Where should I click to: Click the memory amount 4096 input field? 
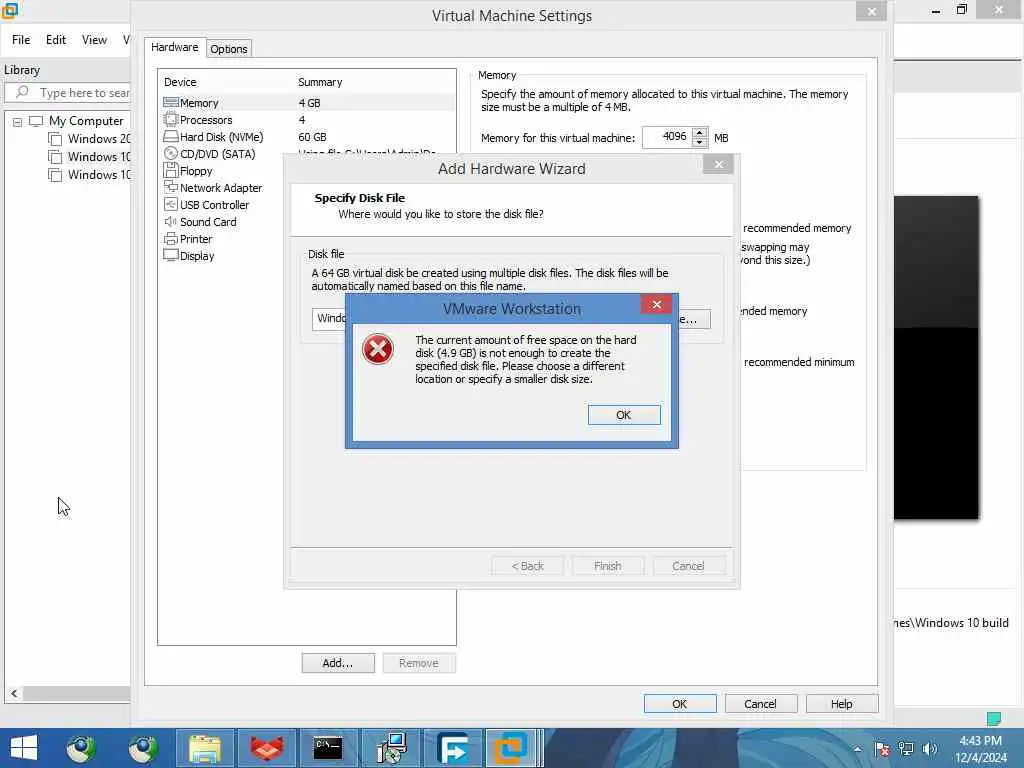click(667, 137)
